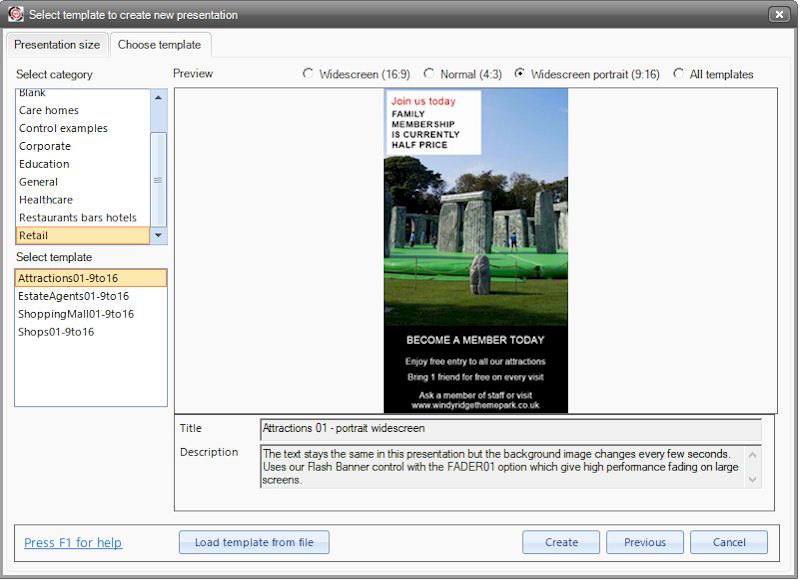Click Load template from file button
The image size is (800, 580).
254,542
